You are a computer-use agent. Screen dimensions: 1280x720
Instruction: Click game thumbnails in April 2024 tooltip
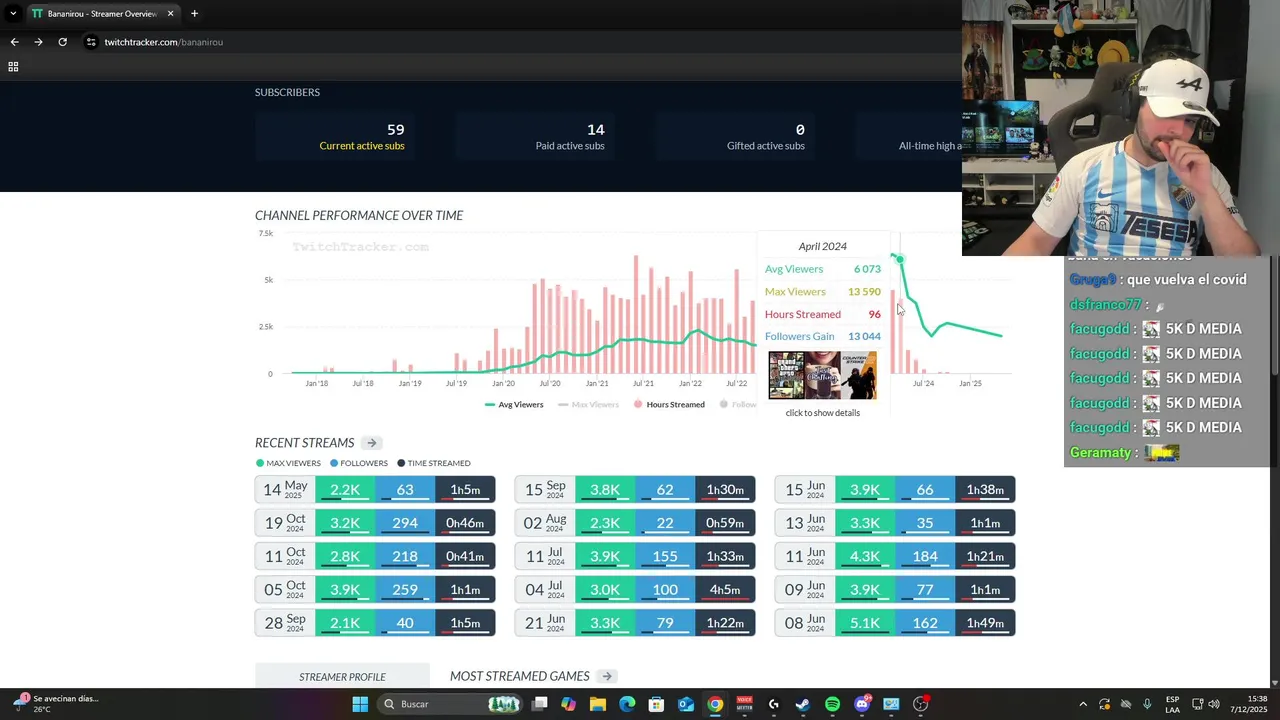[x=822, y=375]
